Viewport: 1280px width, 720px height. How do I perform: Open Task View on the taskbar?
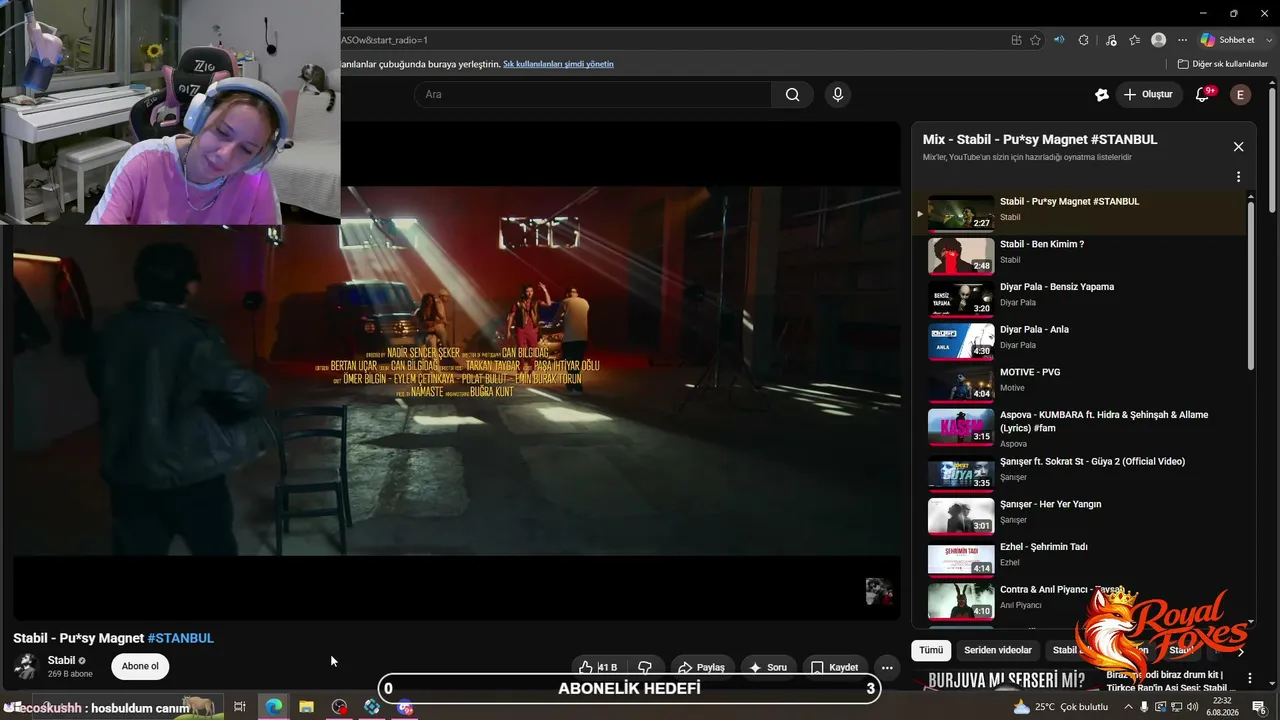coord(240,707)
